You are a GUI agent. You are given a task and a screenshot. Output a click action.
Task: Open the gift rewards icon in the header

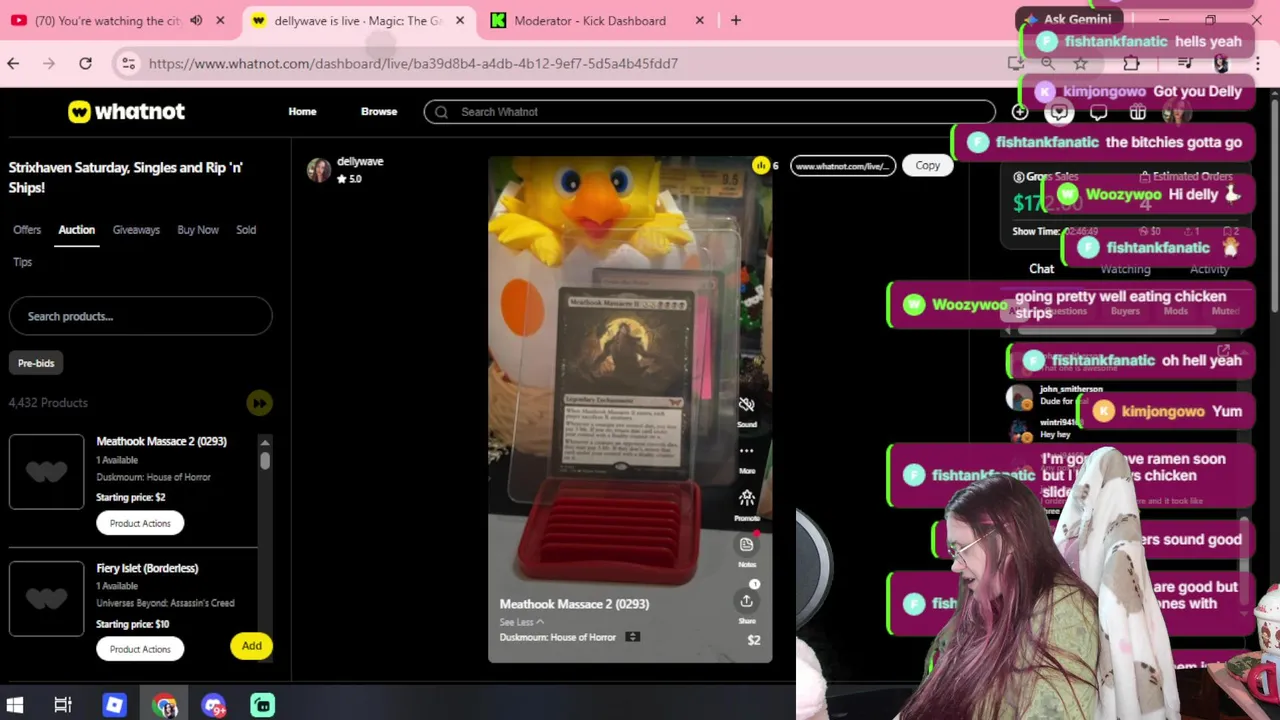click(x=1137, y=112)
